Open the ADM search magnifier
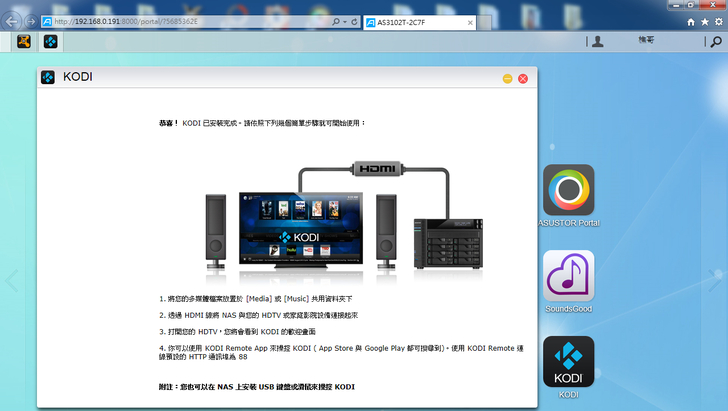This screenshot has width=728, height=411. tap(716, 42)
